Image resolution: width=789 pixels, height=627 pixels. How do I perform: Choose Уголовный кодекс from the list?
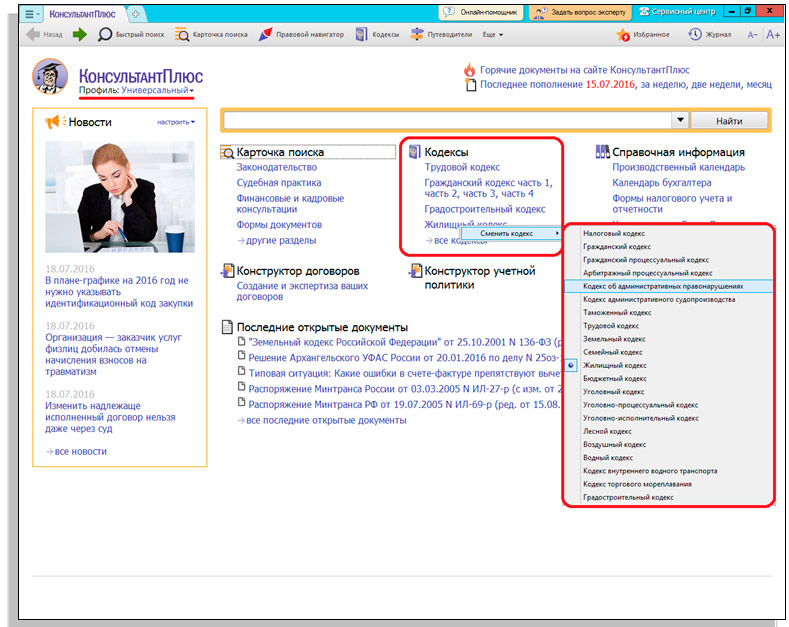[614, 392]
